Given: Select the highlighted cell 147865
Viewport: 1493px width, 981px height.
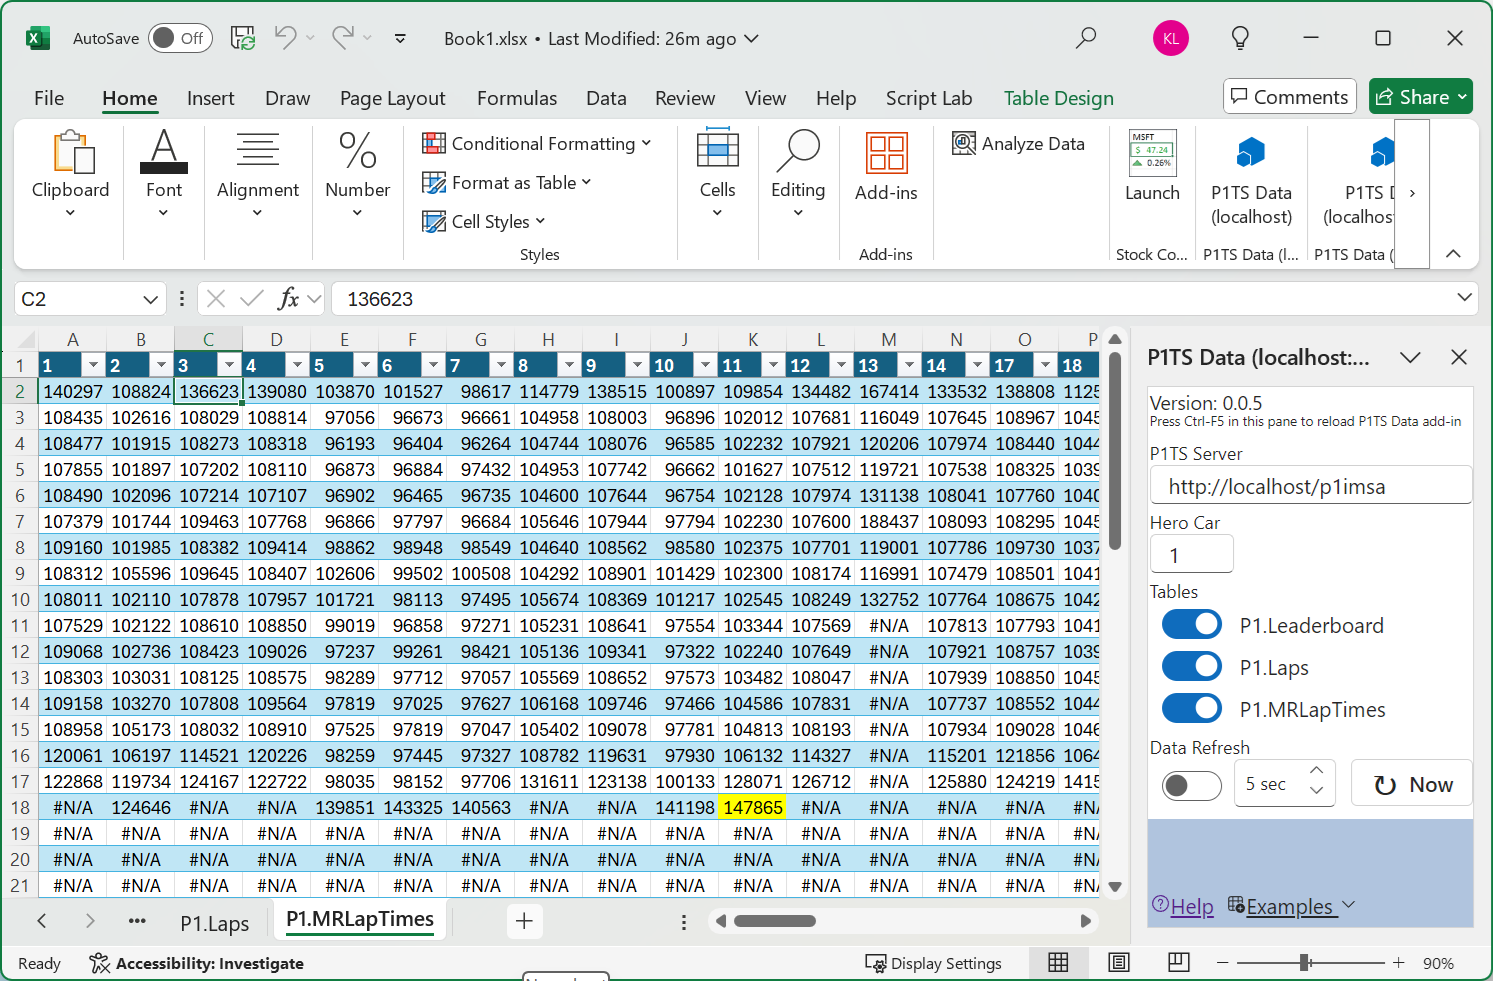Looking at the screenshot, I should 752,807.
